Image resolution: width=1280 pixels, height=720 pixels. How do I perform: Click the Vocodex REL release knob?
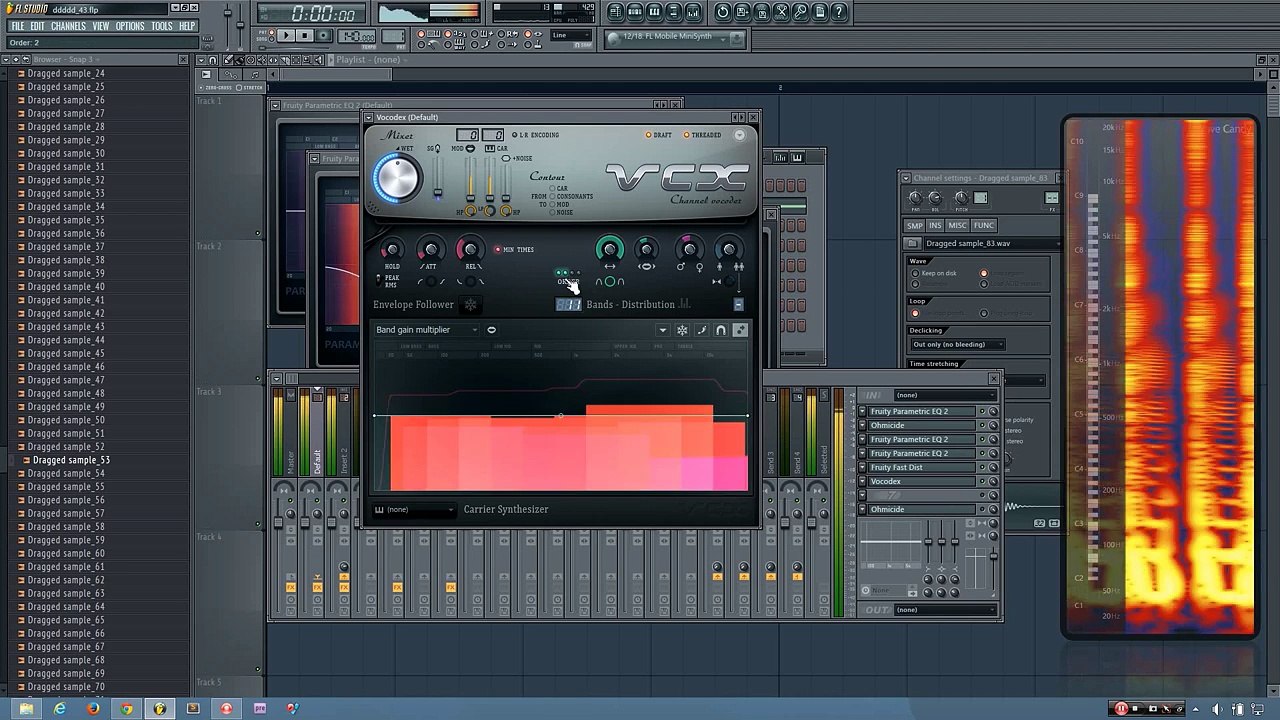469,250
